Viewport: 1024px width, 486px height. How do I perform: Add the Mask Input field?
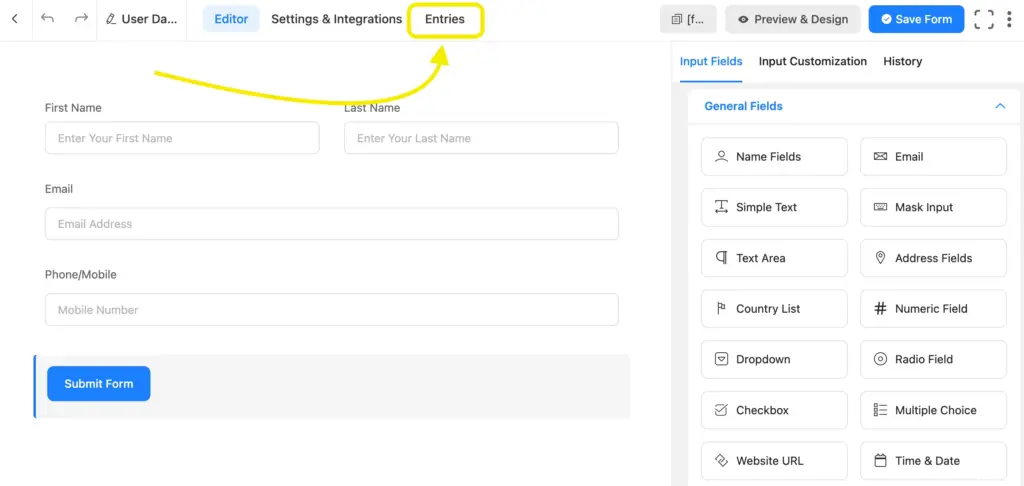click(933, 207)
